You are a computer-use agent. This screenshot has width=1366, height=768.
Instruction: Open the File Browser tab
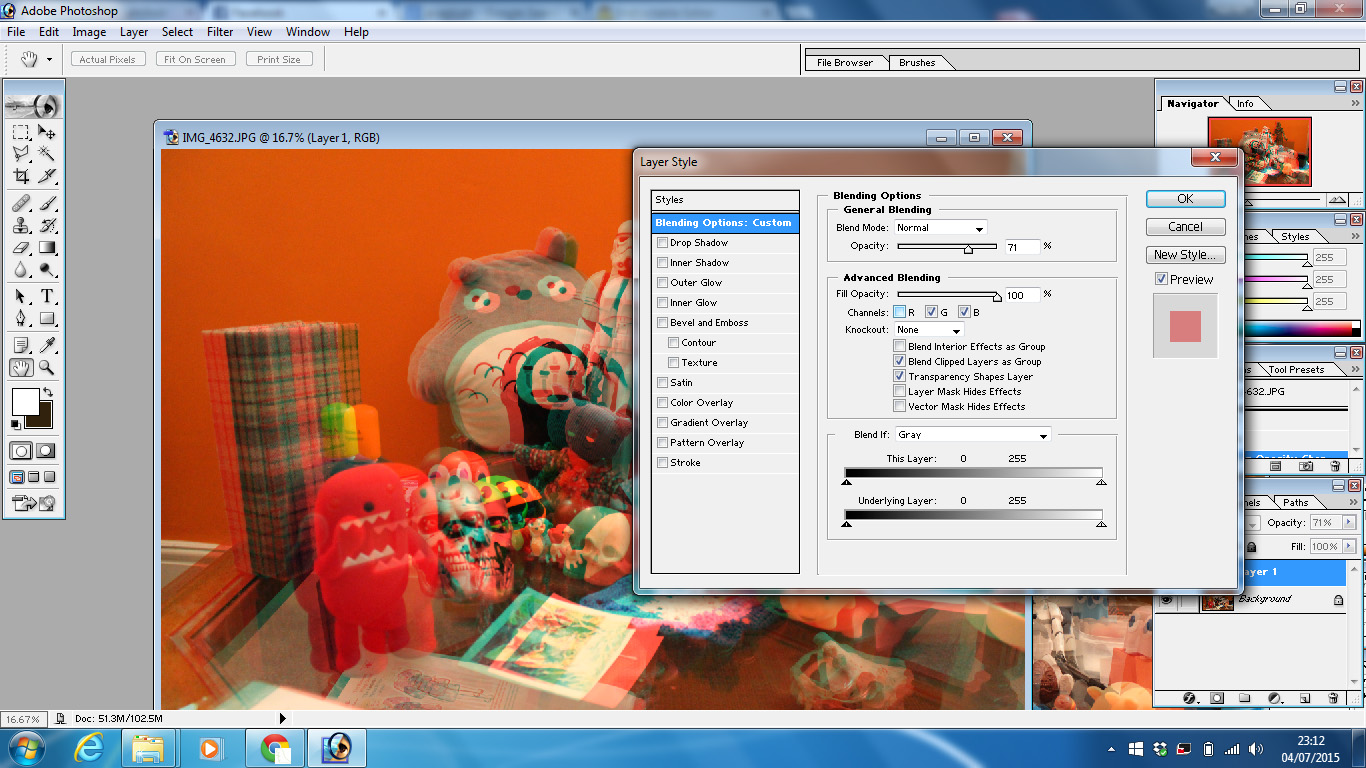point(845,63)
